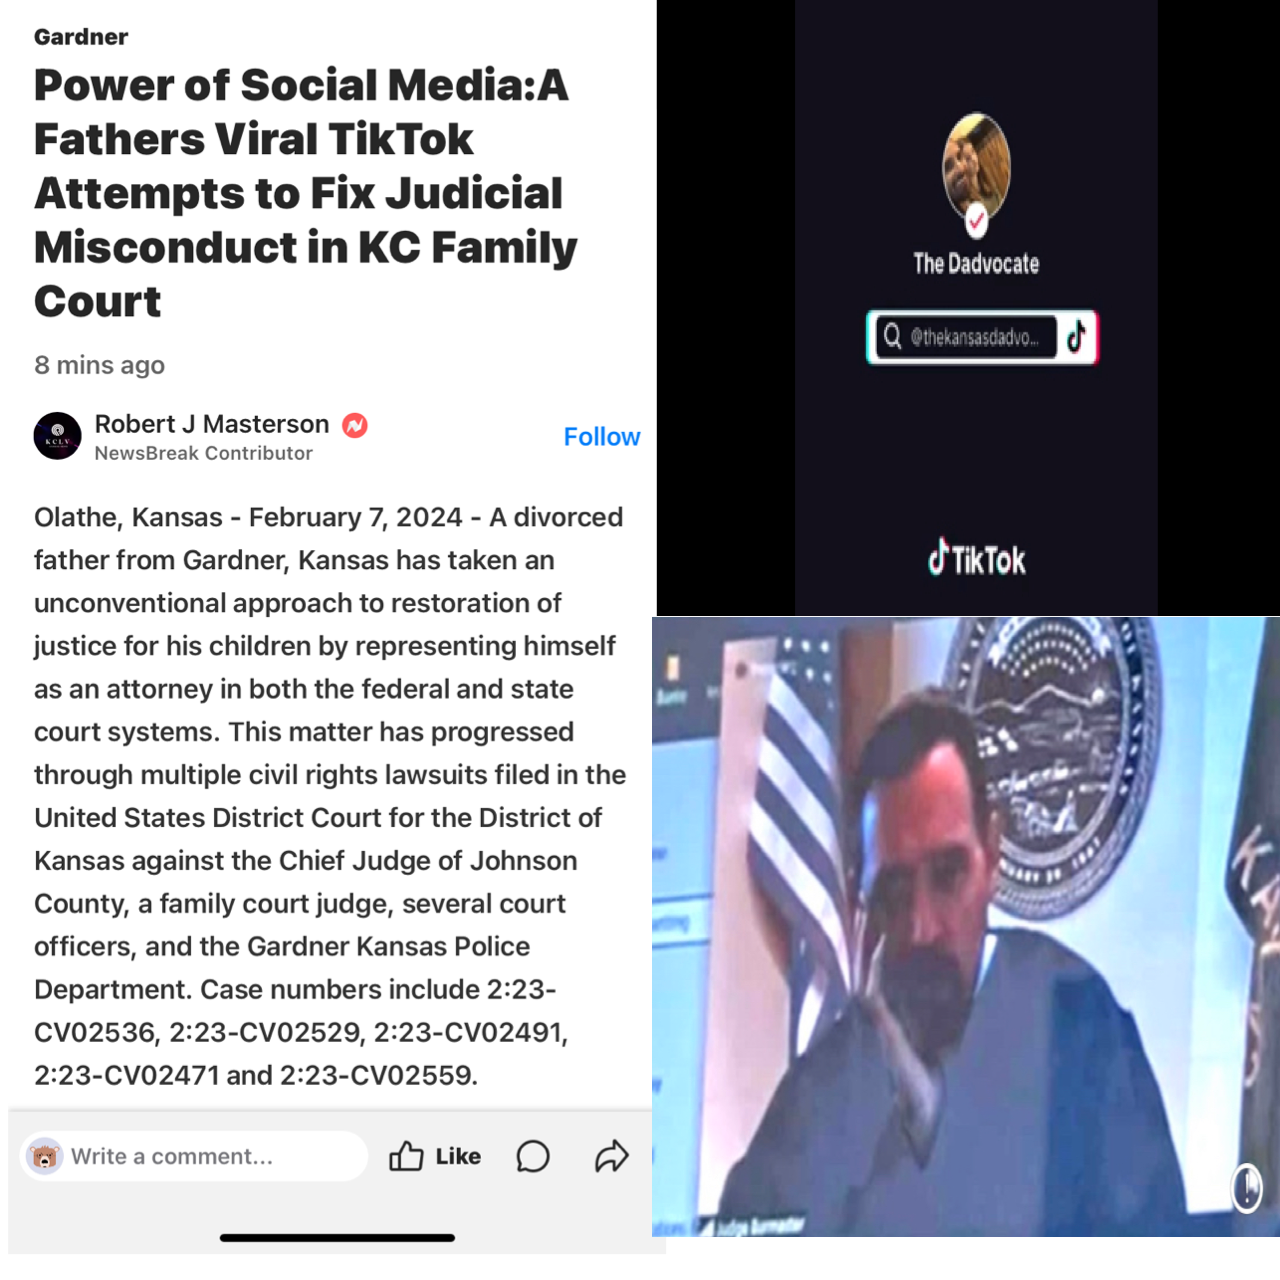This screenshot has width=1280, height=1280.
Task: Follow Robert J Masterson
Action: [x=602, y=437]
